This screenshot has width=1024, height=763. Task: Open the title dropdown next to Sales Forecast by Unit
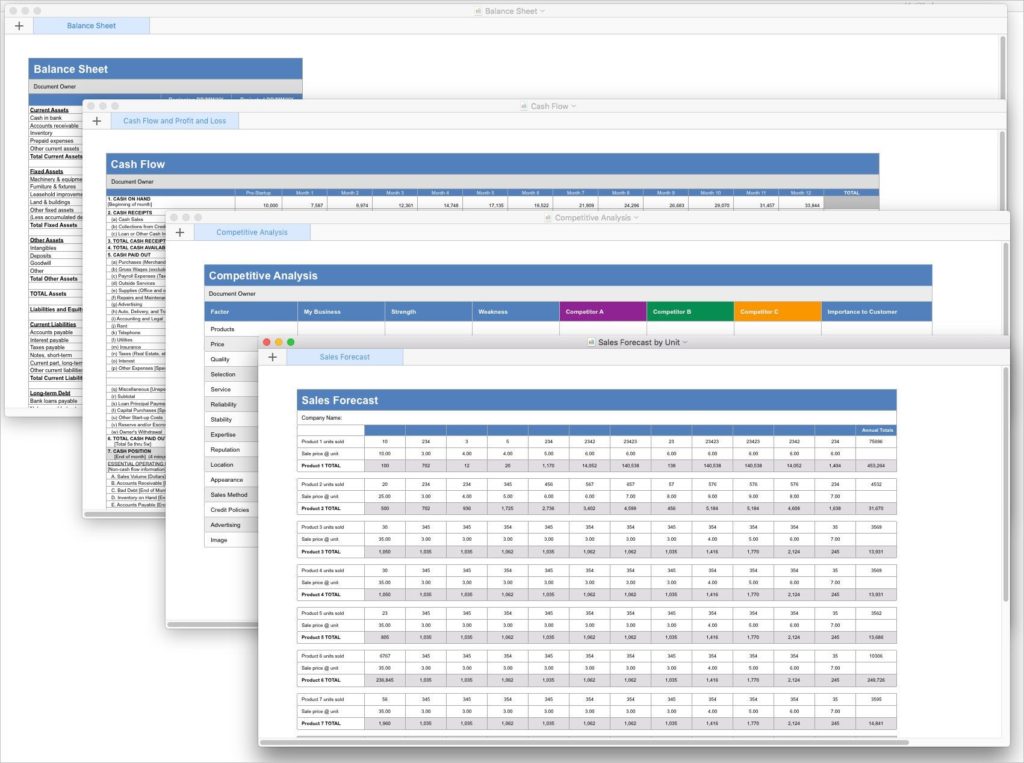[x=685, y=341]
